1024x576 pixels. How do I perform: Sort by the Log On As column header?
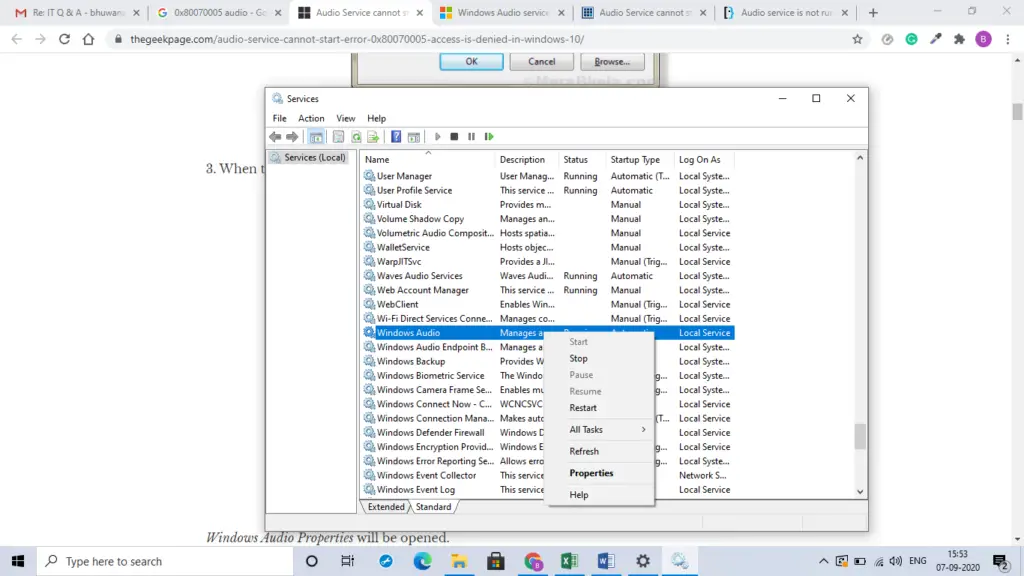click(704, 159)
